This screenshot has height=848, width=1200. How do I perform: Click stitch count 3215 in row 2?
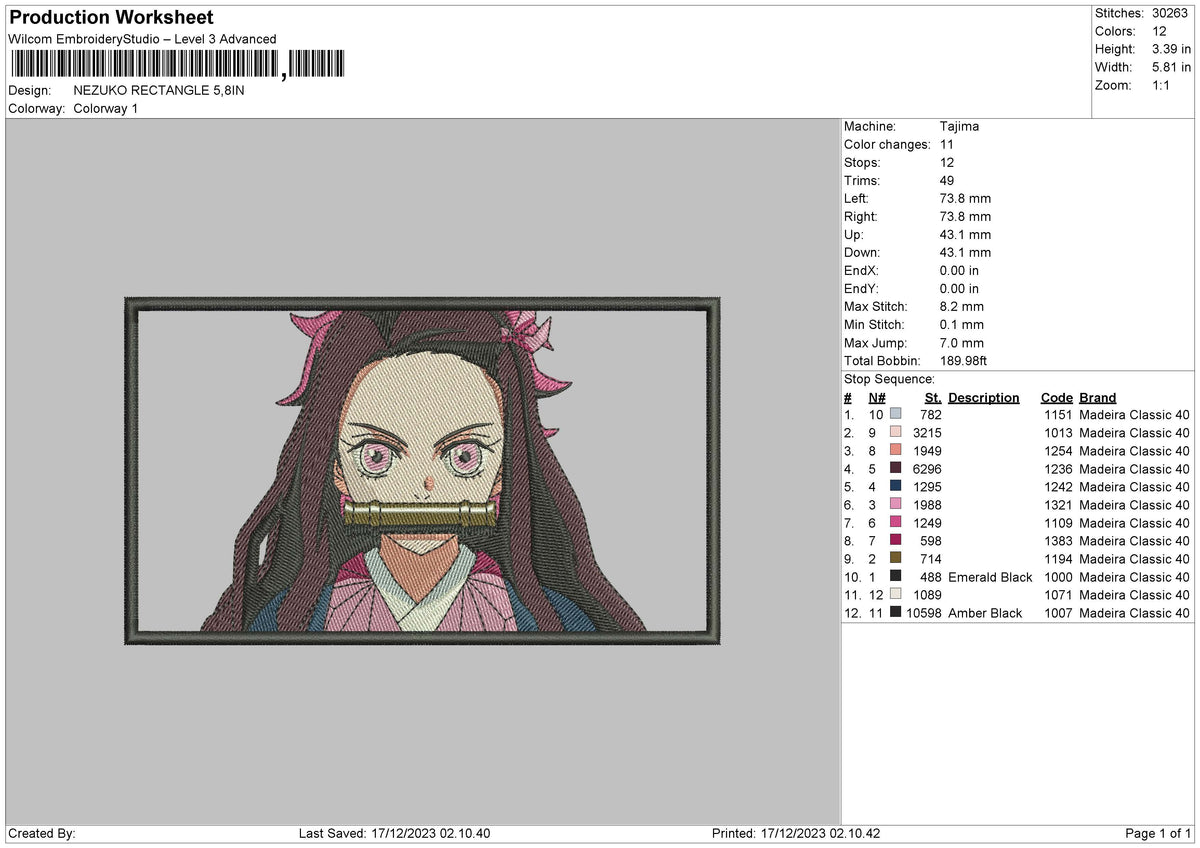click(927, 433)
